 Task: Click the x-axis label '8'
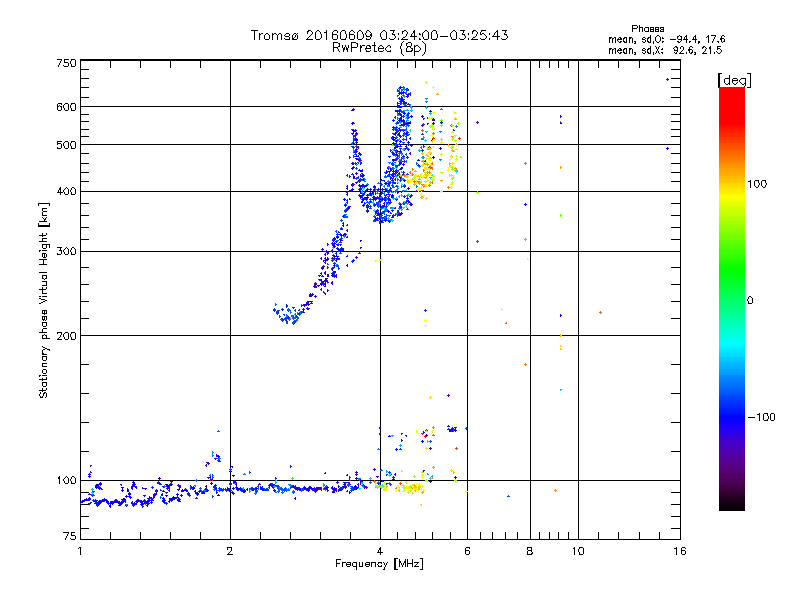point(530,551)
